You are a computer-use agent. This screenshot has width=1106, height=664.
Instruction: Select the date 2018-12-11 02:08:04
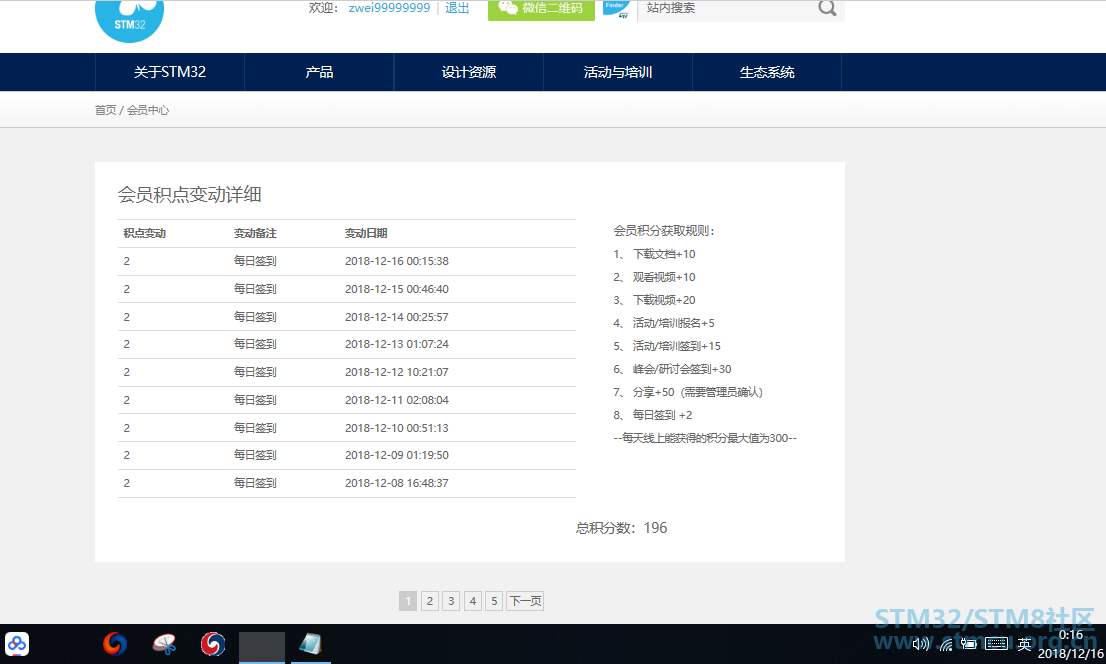396,400
